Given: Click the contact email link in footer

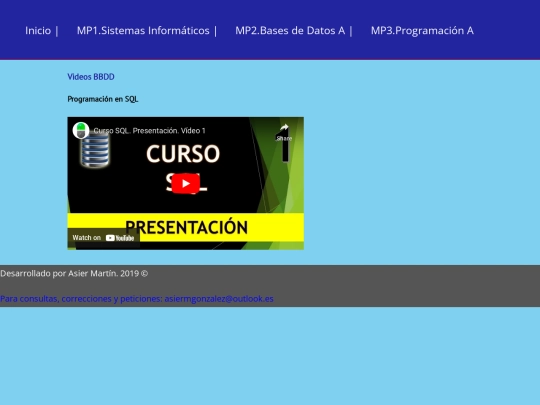Looking at the screenshot, I should [x=137, y=299].
